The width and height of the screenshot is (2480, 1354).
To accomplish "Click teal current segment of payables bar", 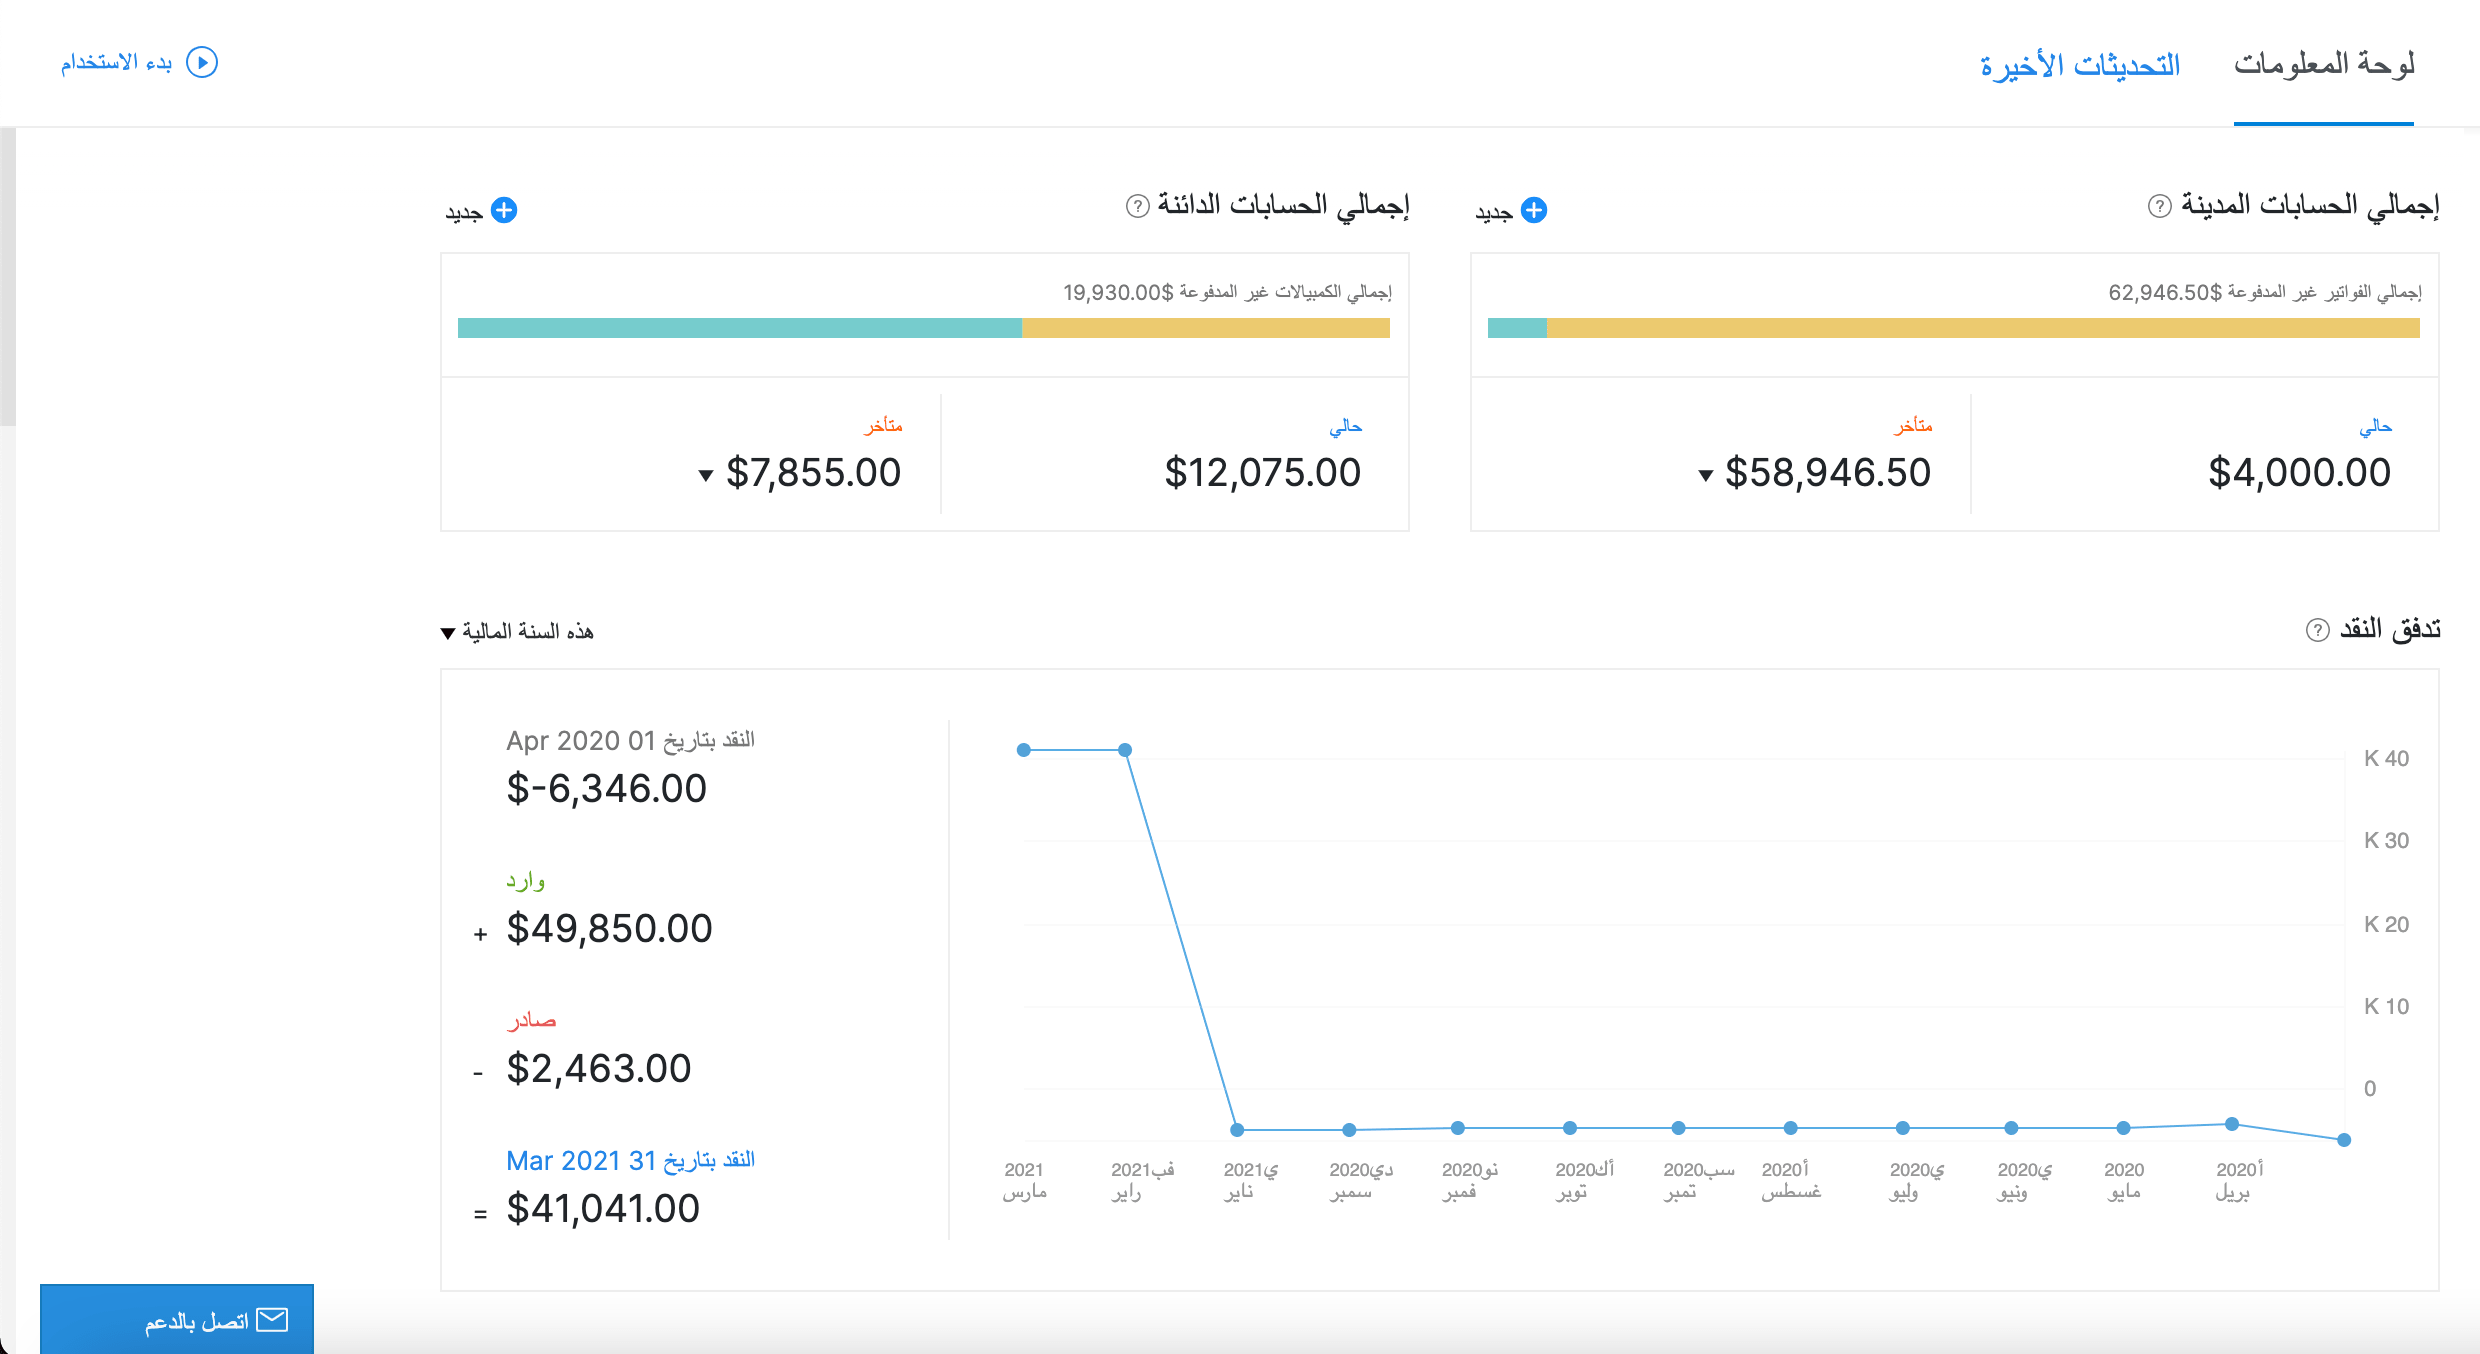I will click(x=740, y=328).
